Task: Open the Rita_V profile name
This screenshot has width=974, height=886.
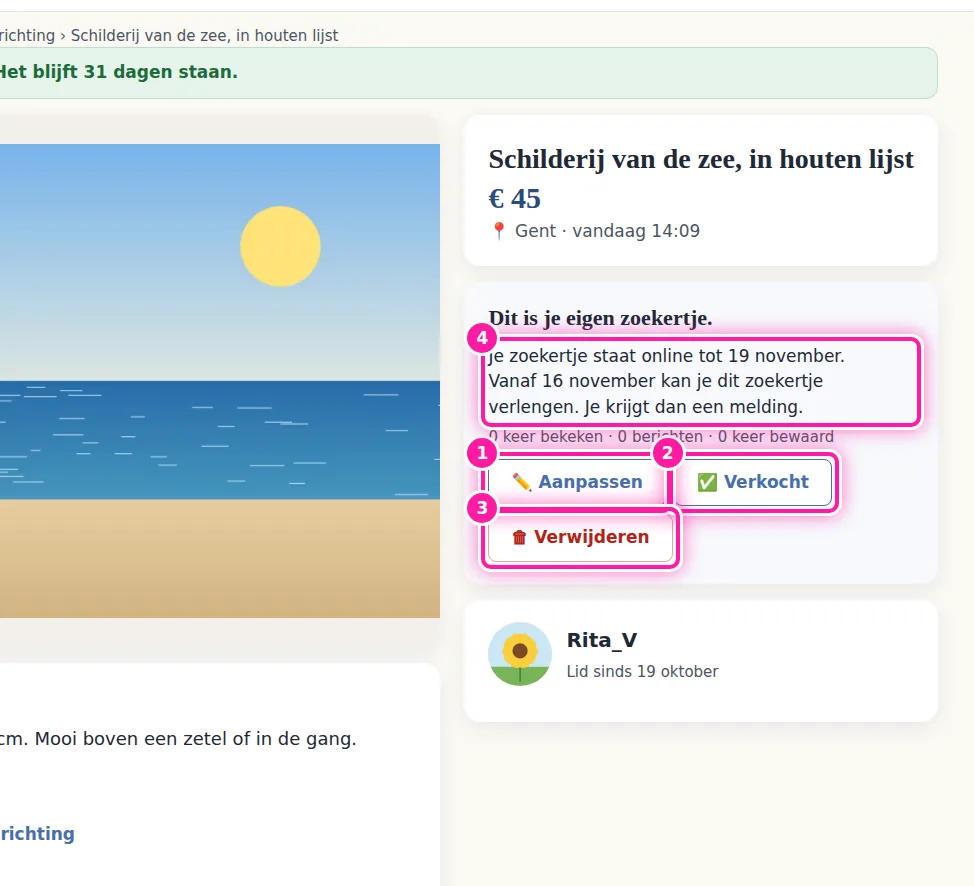Action: 601,640
